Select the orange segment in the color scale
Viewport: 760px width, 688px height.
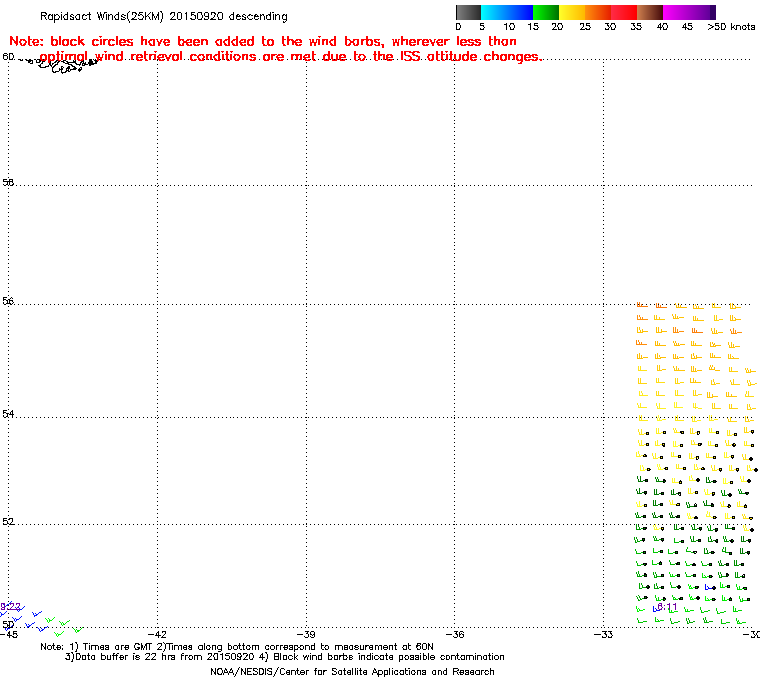598,12
